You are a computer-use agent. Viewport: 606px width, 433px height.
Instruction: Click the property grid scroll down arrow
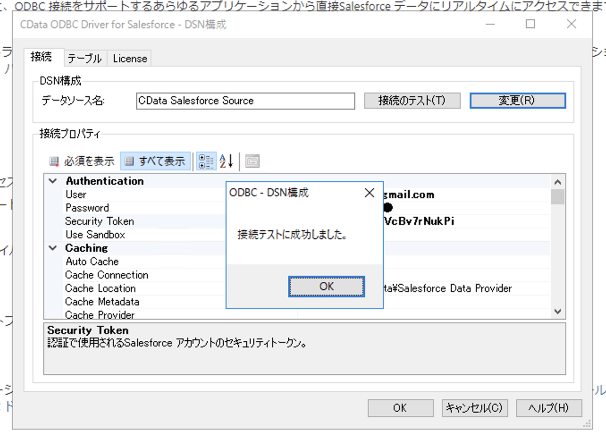pos(557,311)
